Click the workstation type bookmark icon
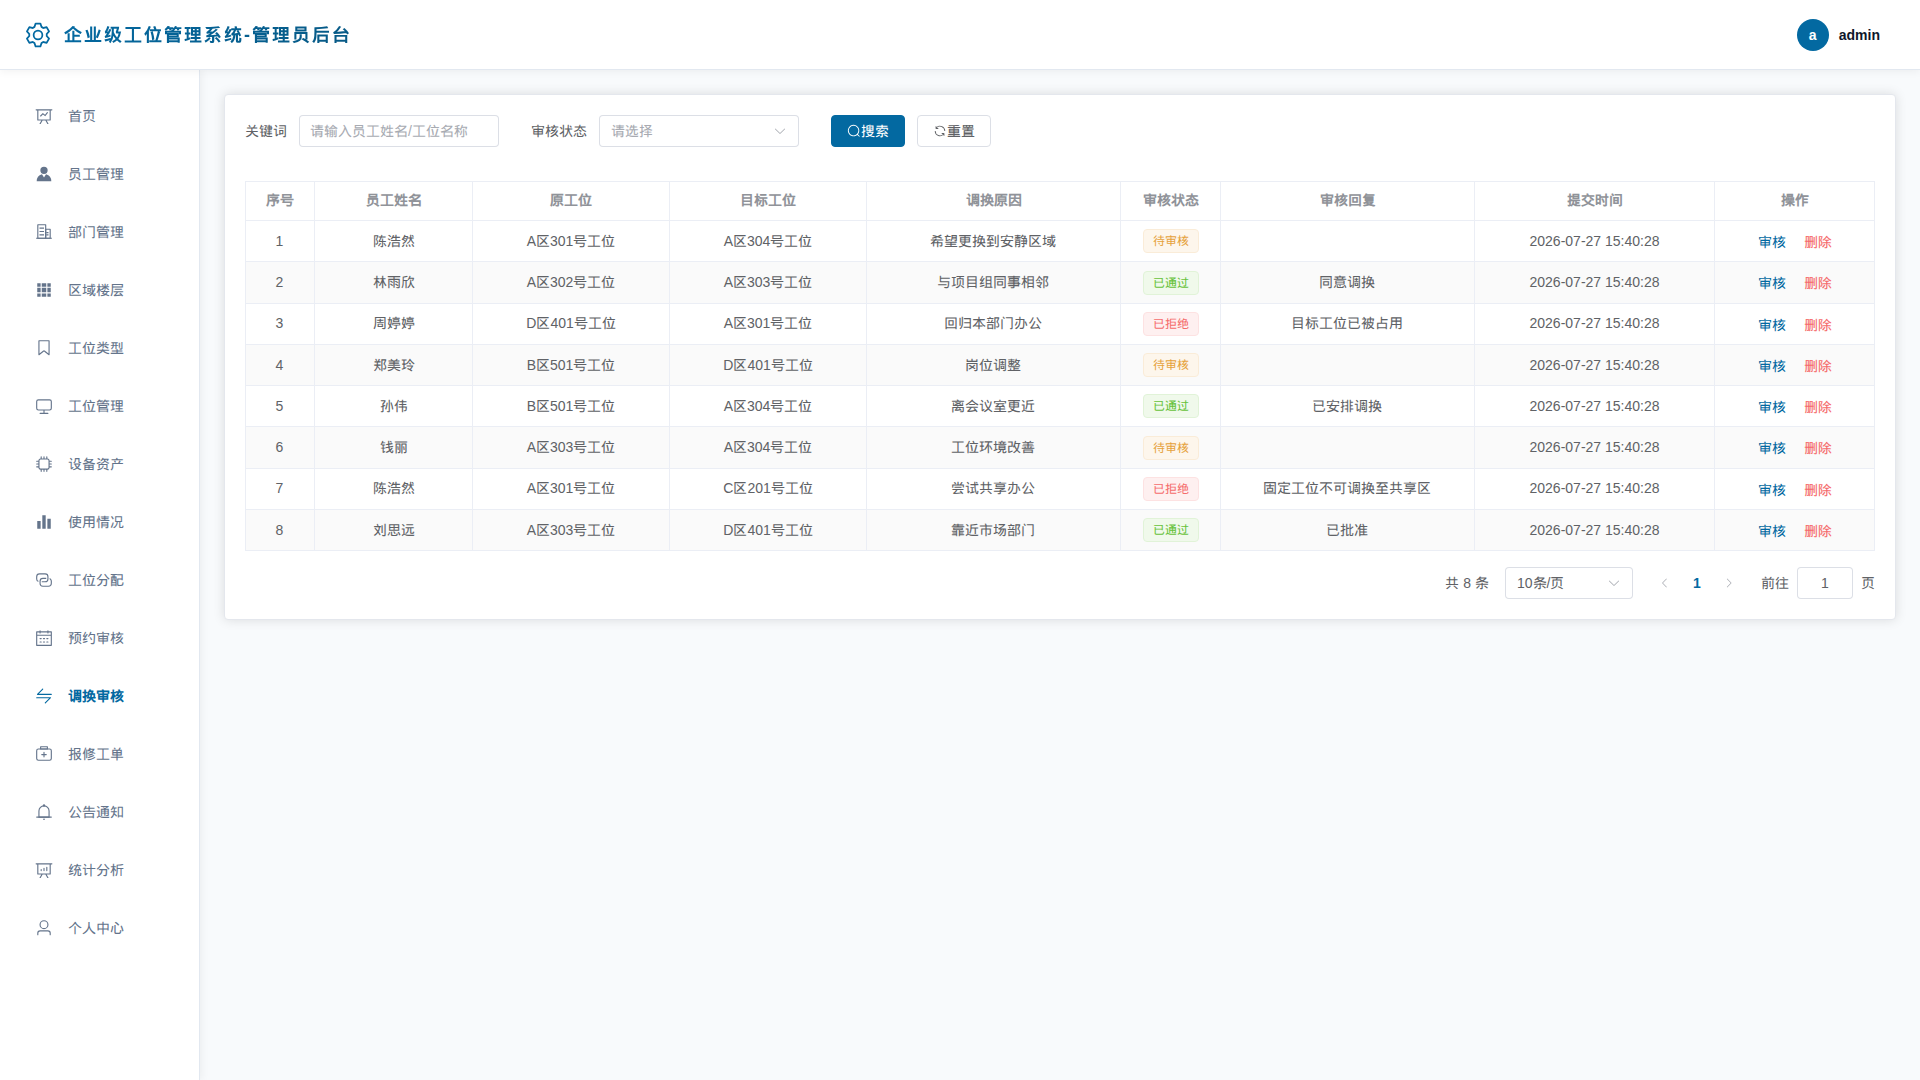 (x=44, y=348)
